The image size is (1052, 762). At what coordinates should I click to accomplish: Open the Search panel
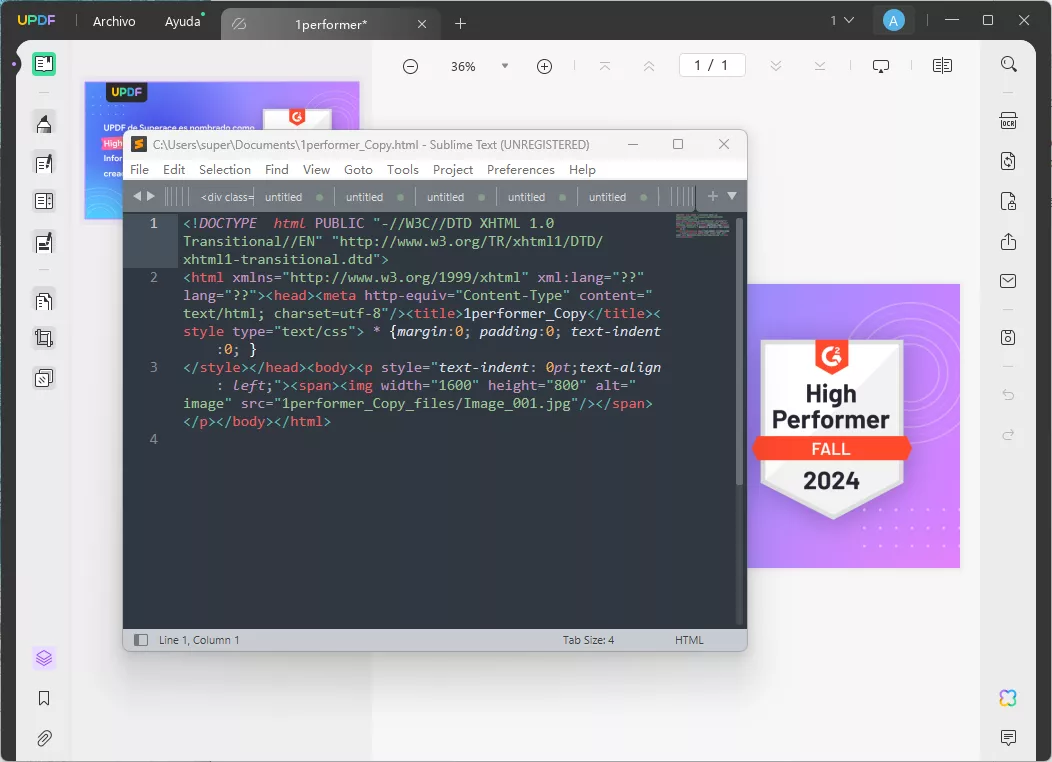(x=1008, y=63)
